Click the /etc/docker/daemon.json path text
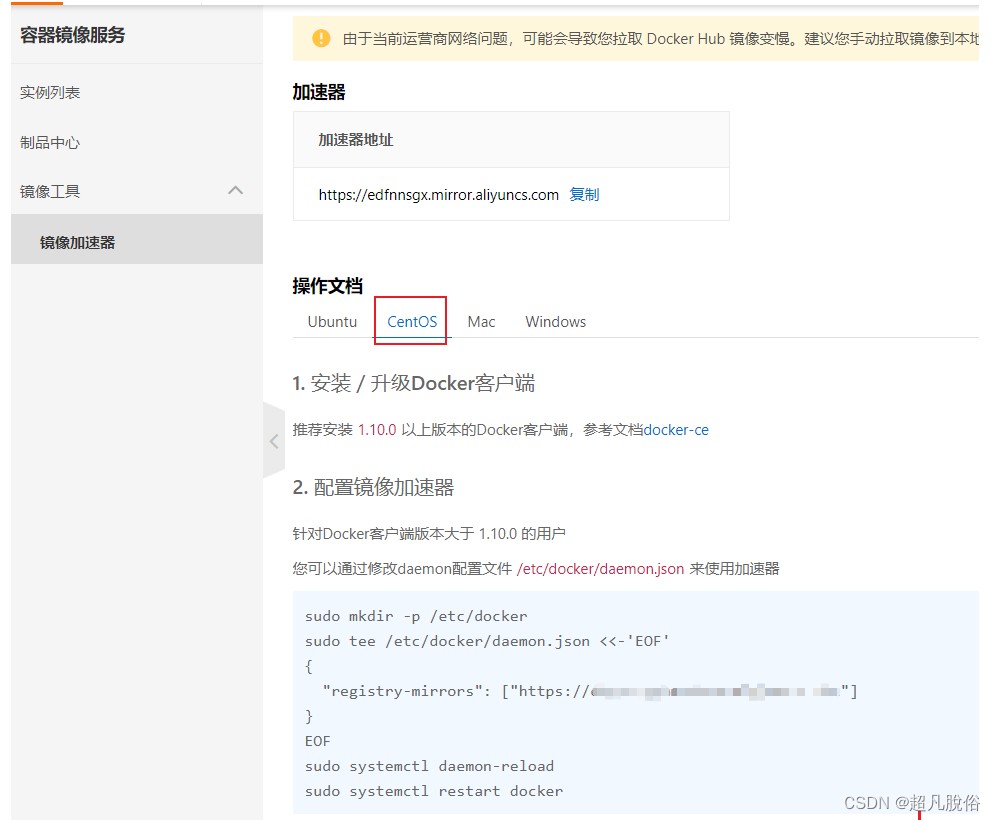The width and height of the screenshot is (996, 821). [600, 569]
